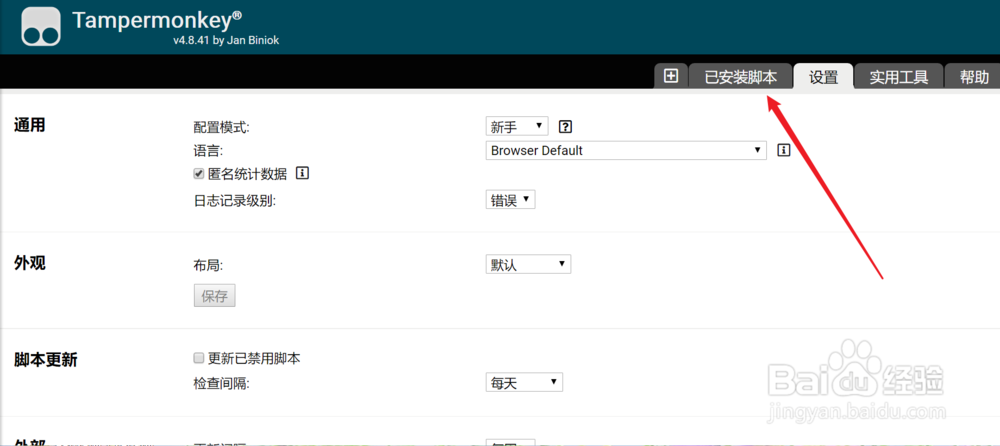Open the 配置模式 dropdown showing 新手
This screenshot has height=446, width=1000.
point(517,126)
